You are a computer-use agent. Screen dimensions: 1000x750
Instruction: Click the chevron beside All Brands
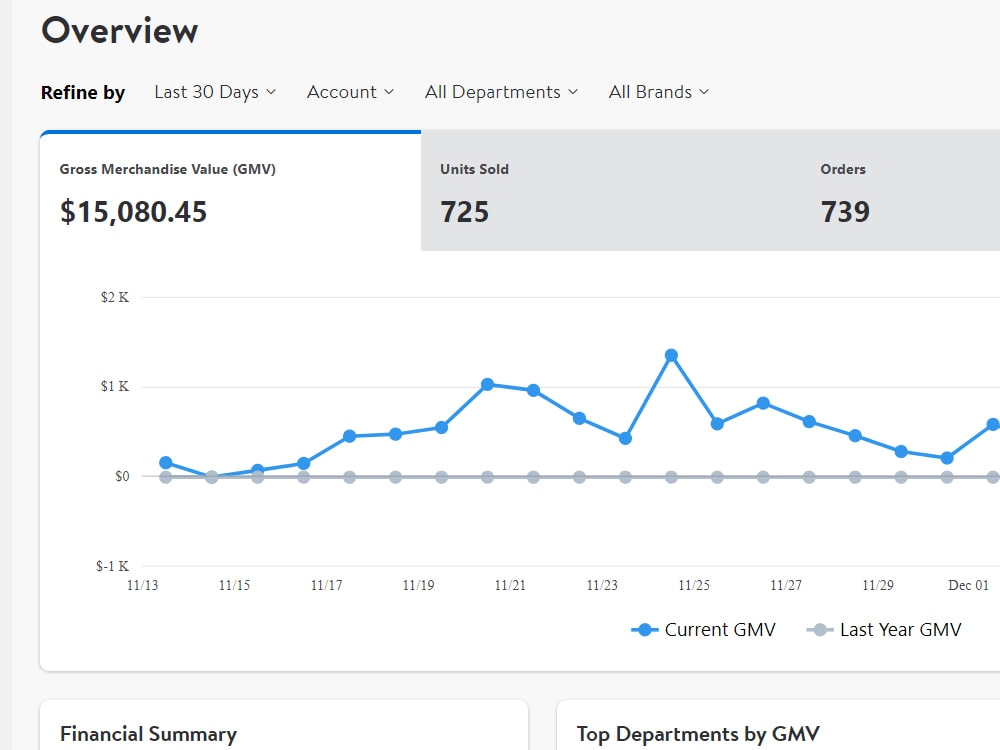[705, 92]
